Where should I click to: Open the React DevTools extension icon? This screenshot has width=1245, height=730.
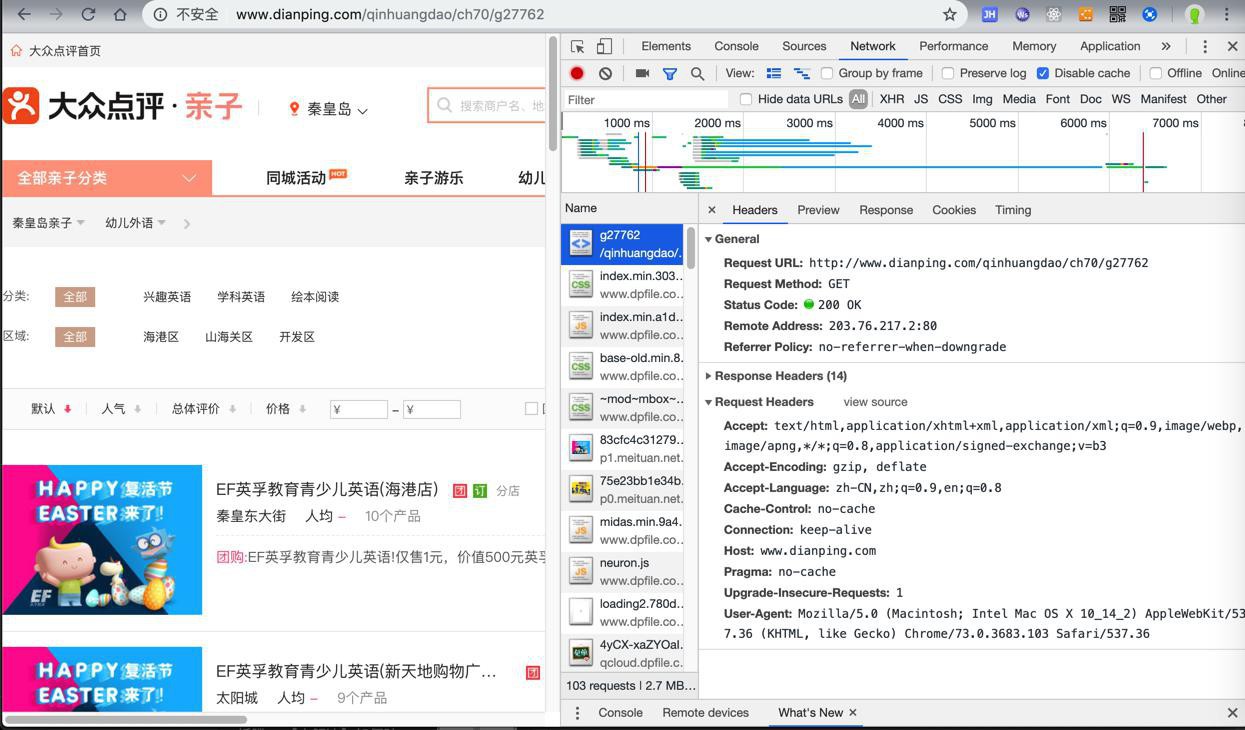point(1053,14)
